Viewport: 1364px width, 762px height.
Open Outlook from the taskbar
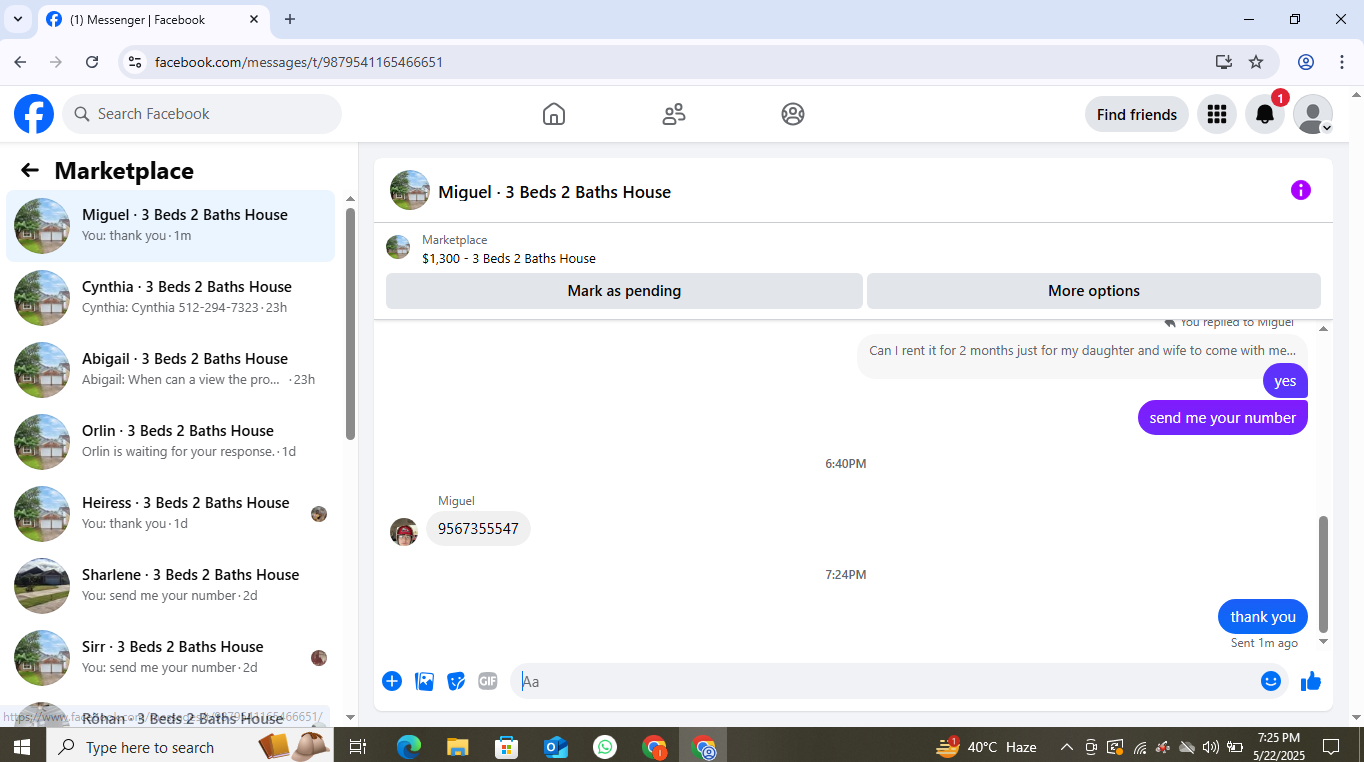(x=556, y=747)
